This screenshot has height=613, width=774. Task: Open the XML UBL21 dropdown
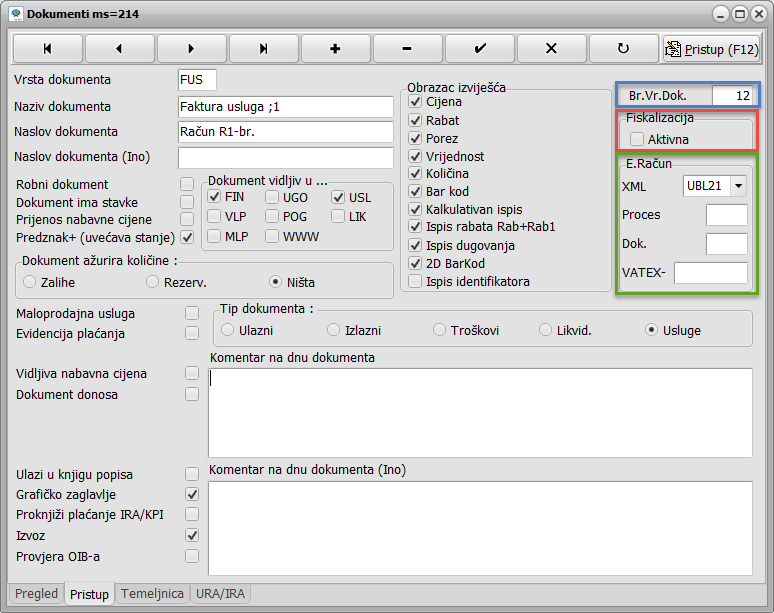pos(738,185)
